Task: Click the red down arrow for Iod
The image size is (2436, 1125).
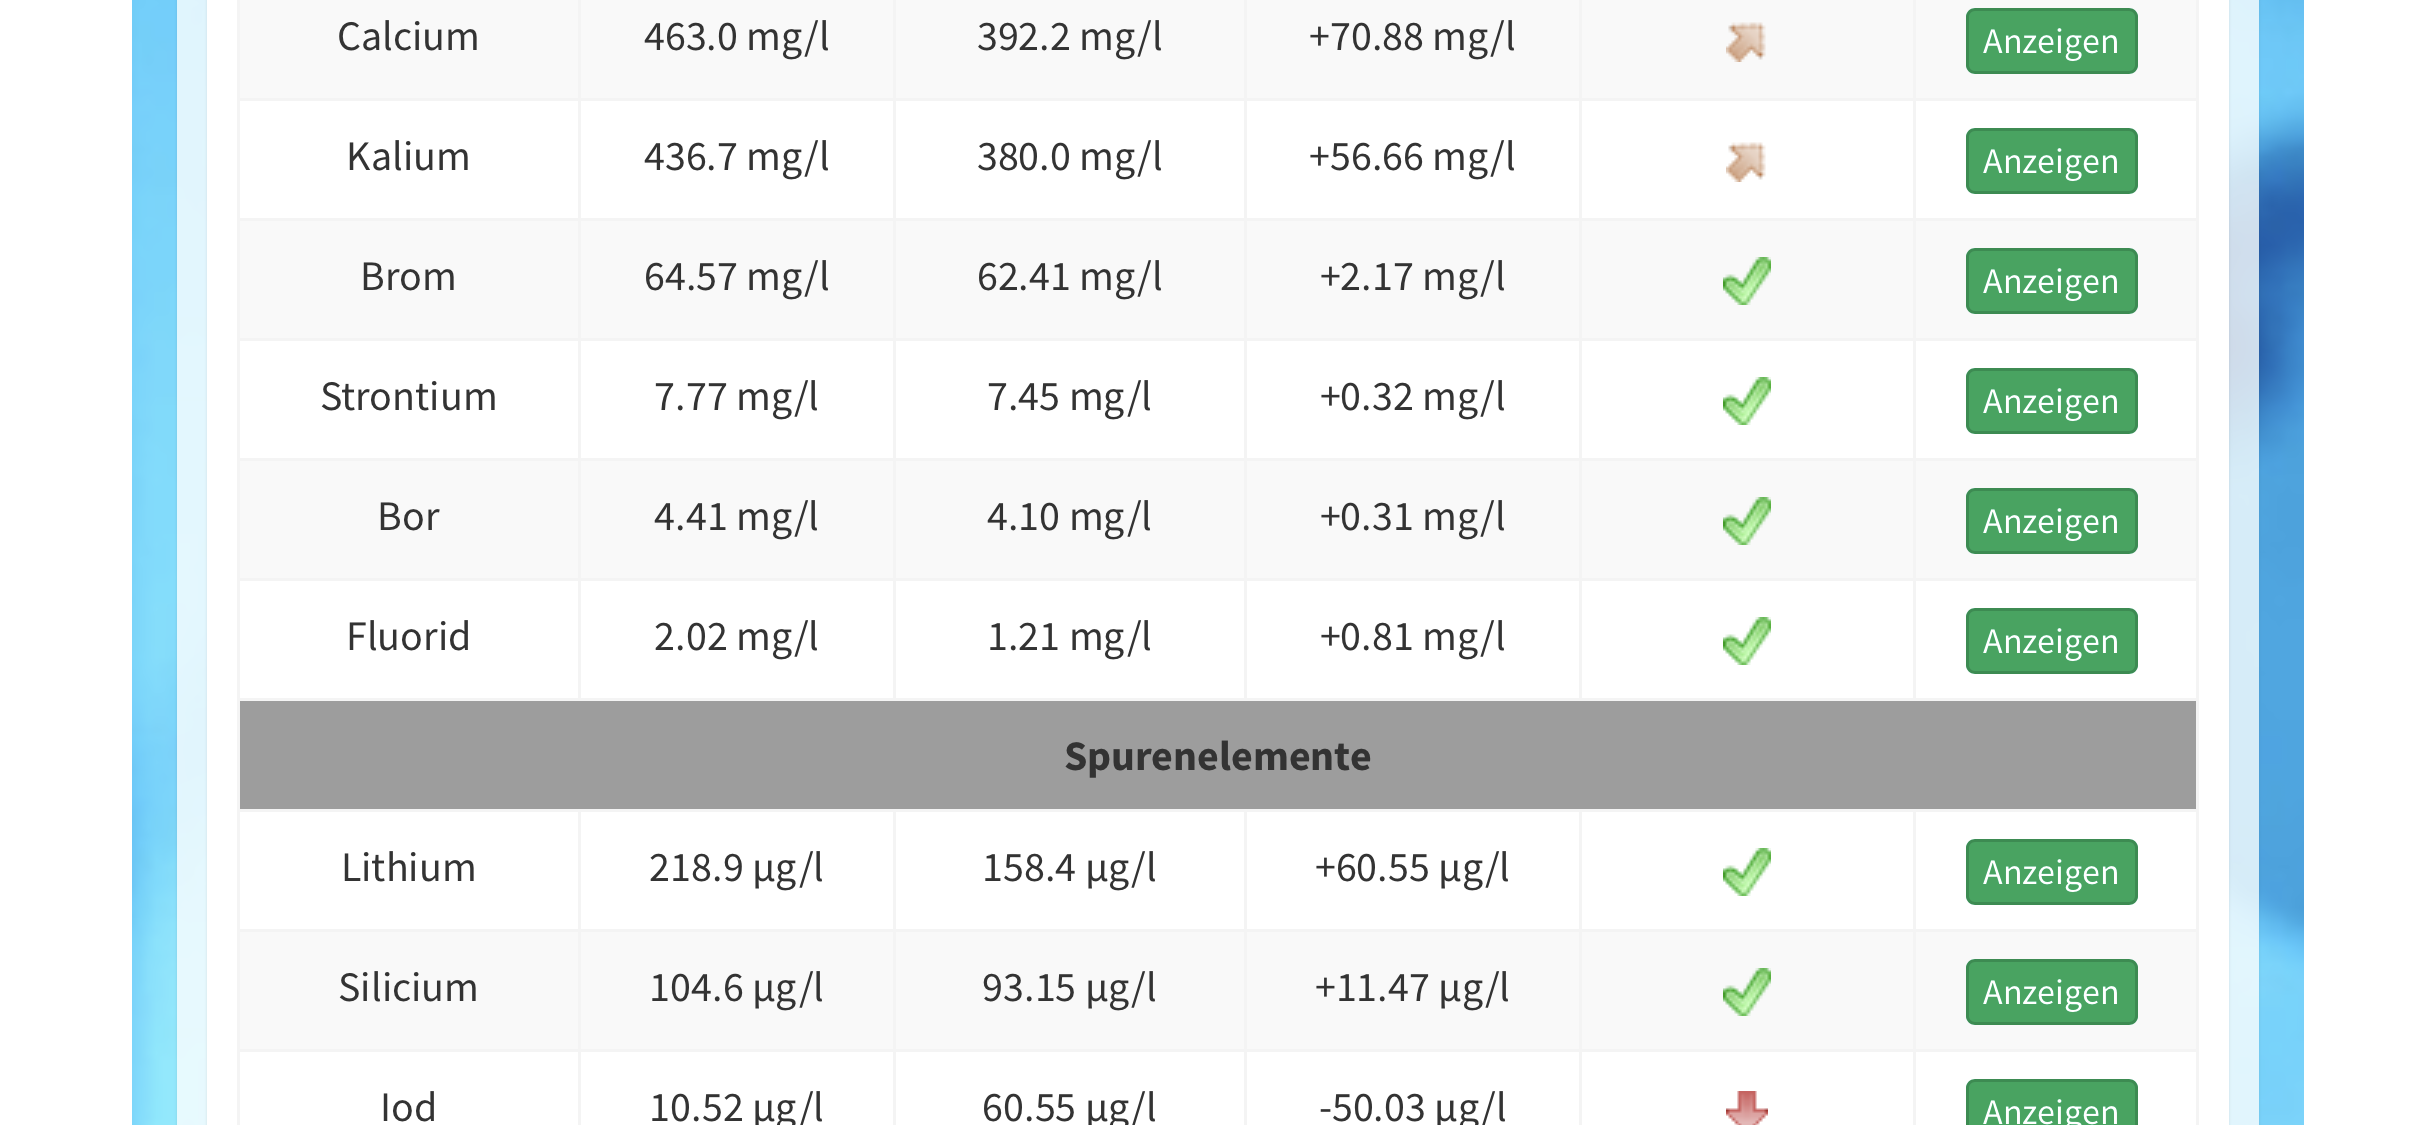Action: click(x=1746, y=1107)
